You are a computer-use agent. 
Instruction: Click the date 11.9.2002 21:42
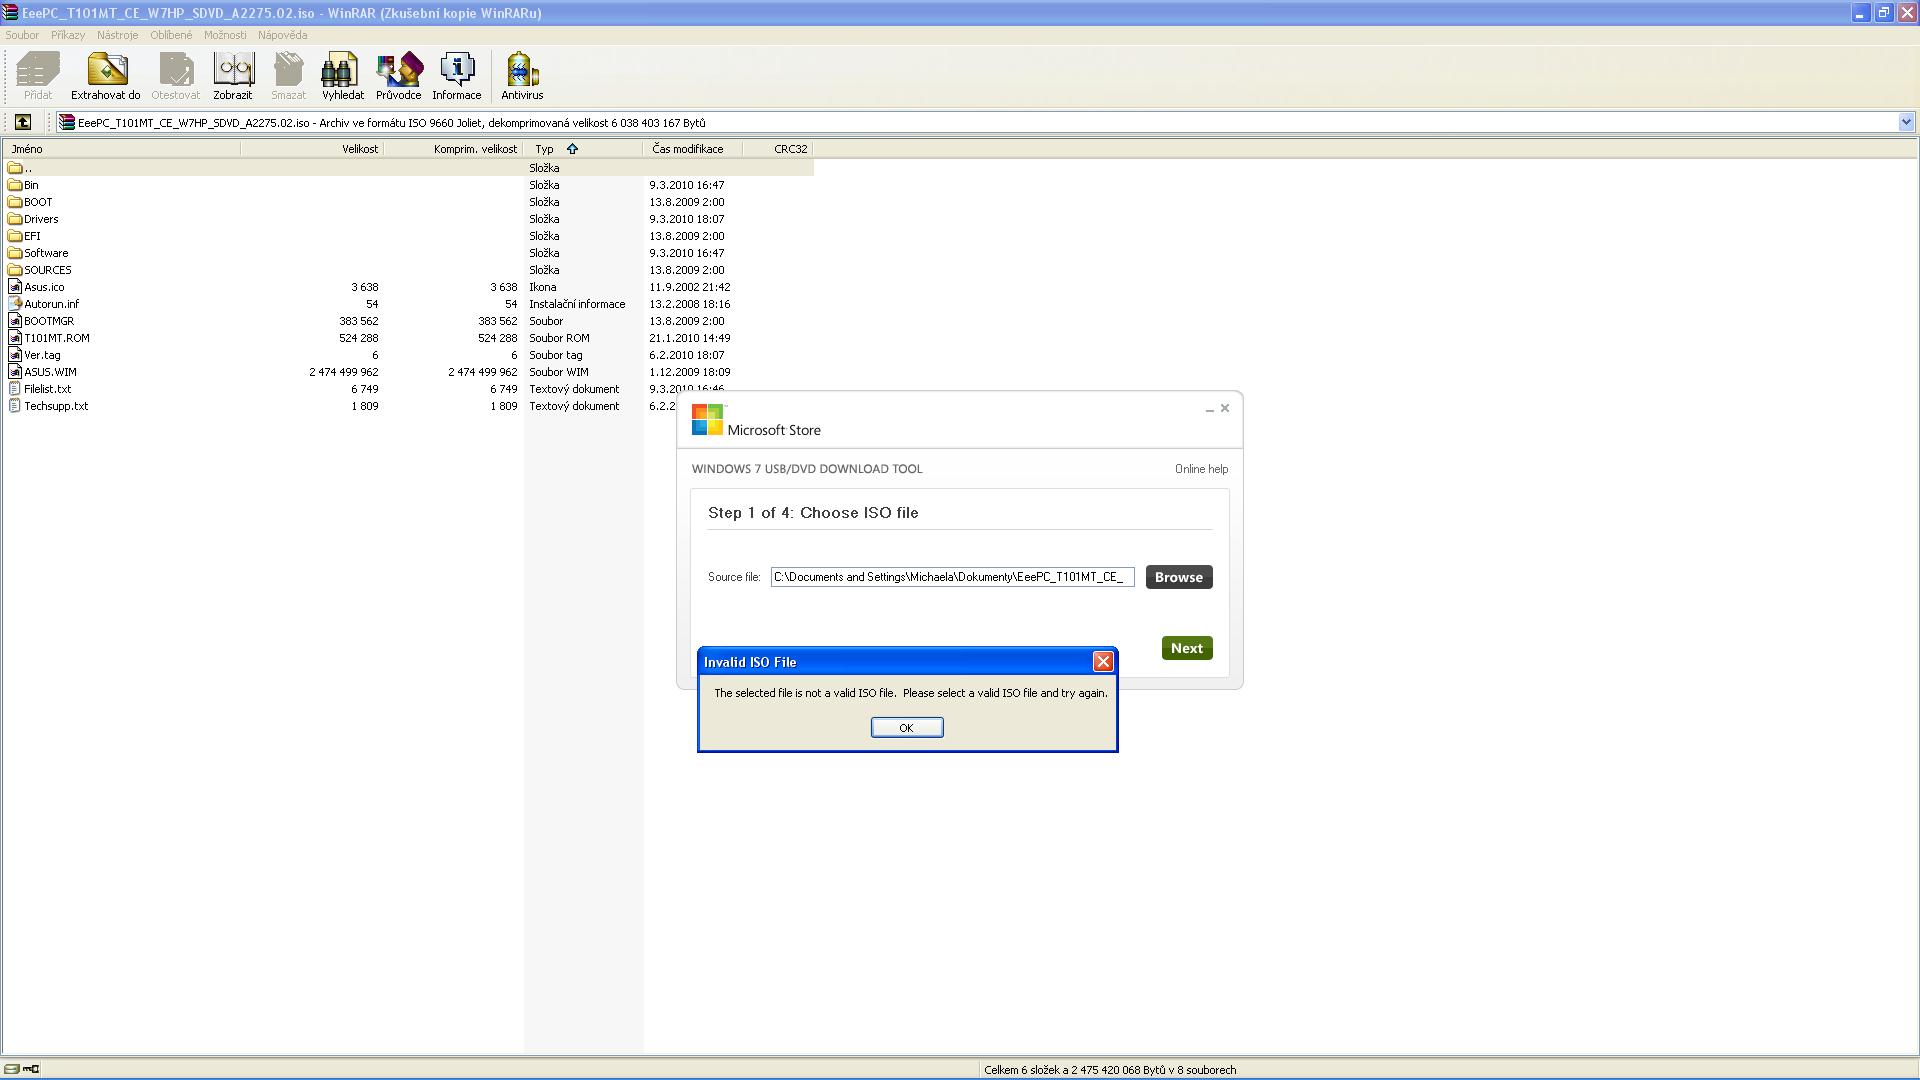coord(689,287)
